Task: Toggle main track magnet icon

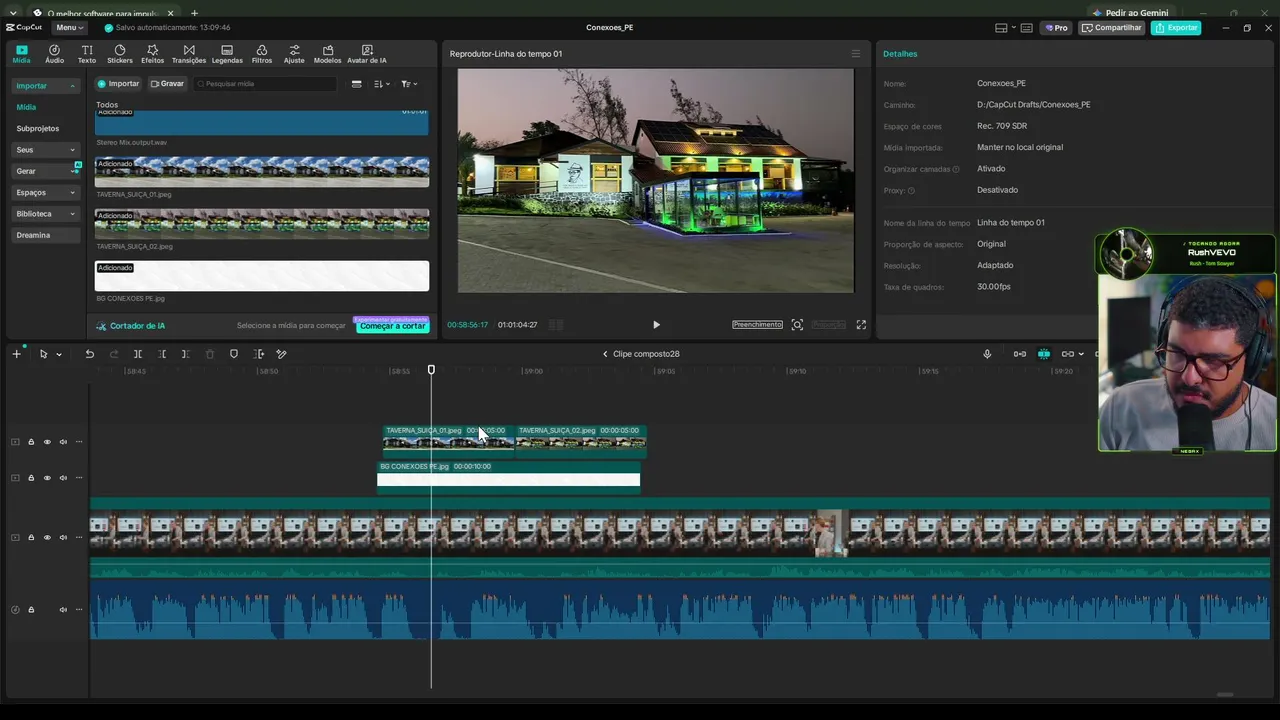Action: coord(1019,354)
